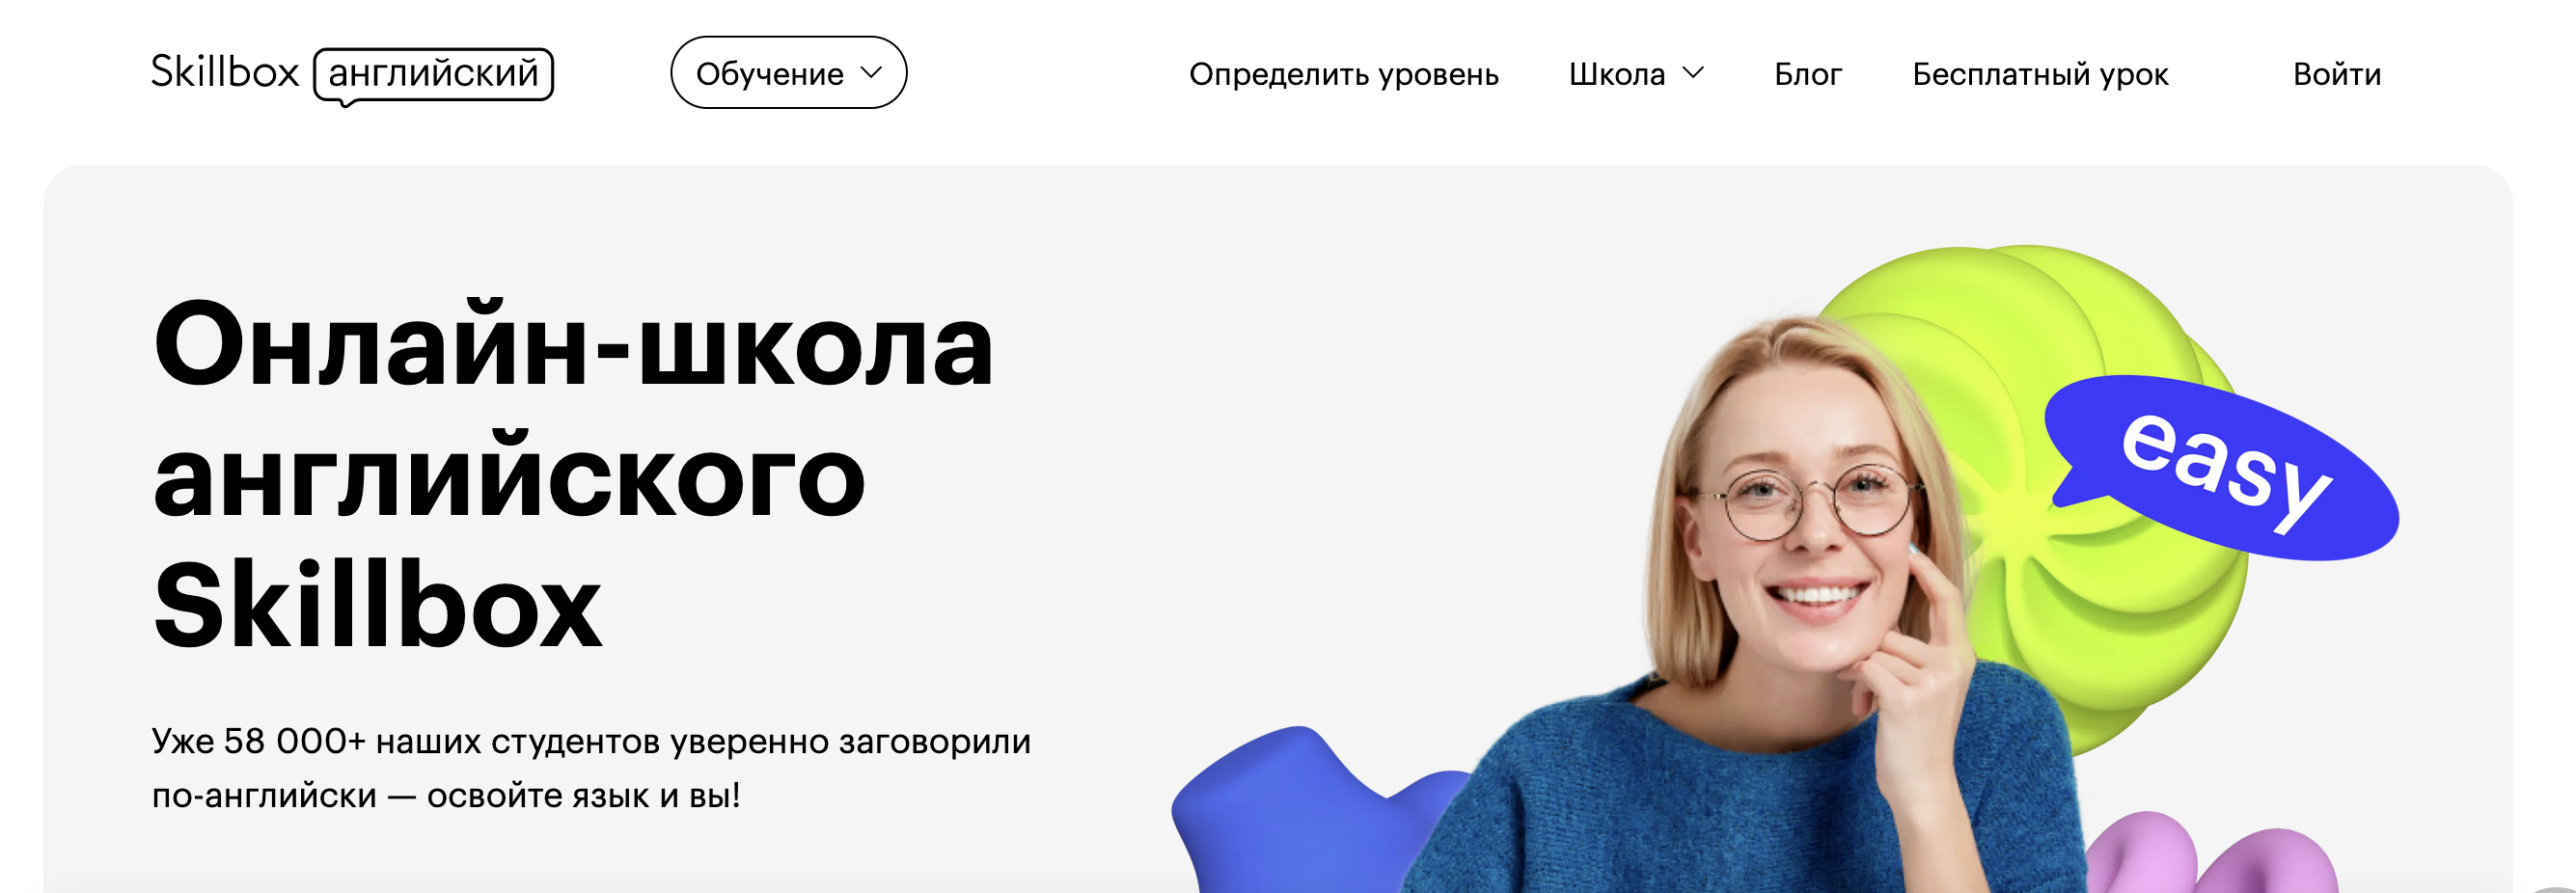Click the chevron next to Школа
This screenshot has width=2576, height=893.
pyautogui.click(x=1692, y=73)
